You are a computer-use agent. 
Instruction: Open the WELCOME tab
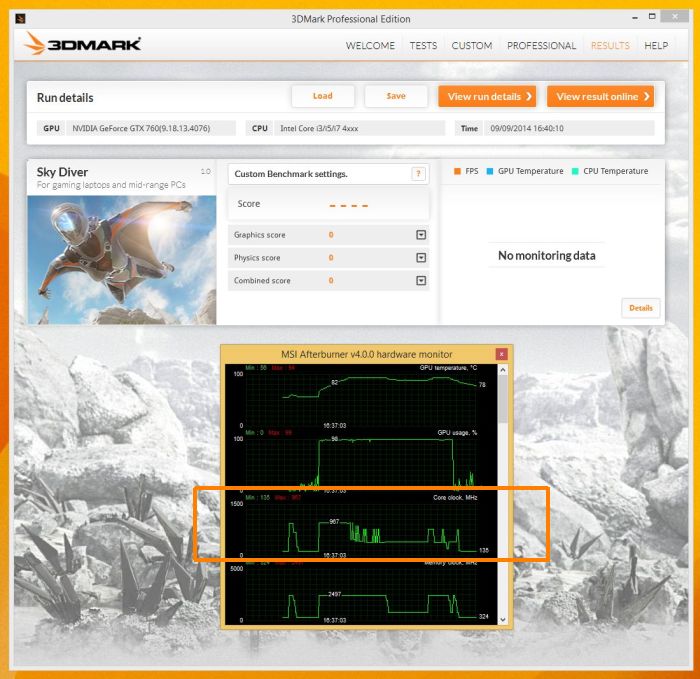[x=370, y=46]
